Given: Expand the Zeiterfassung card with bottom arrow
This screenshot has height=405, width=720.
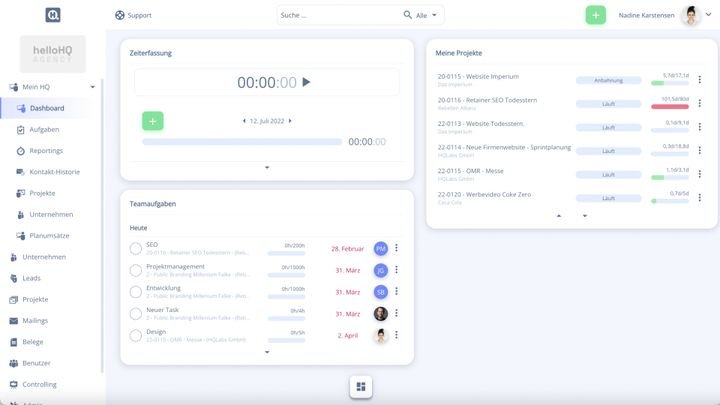Looking at the screenshot, I should pos(267,168).
